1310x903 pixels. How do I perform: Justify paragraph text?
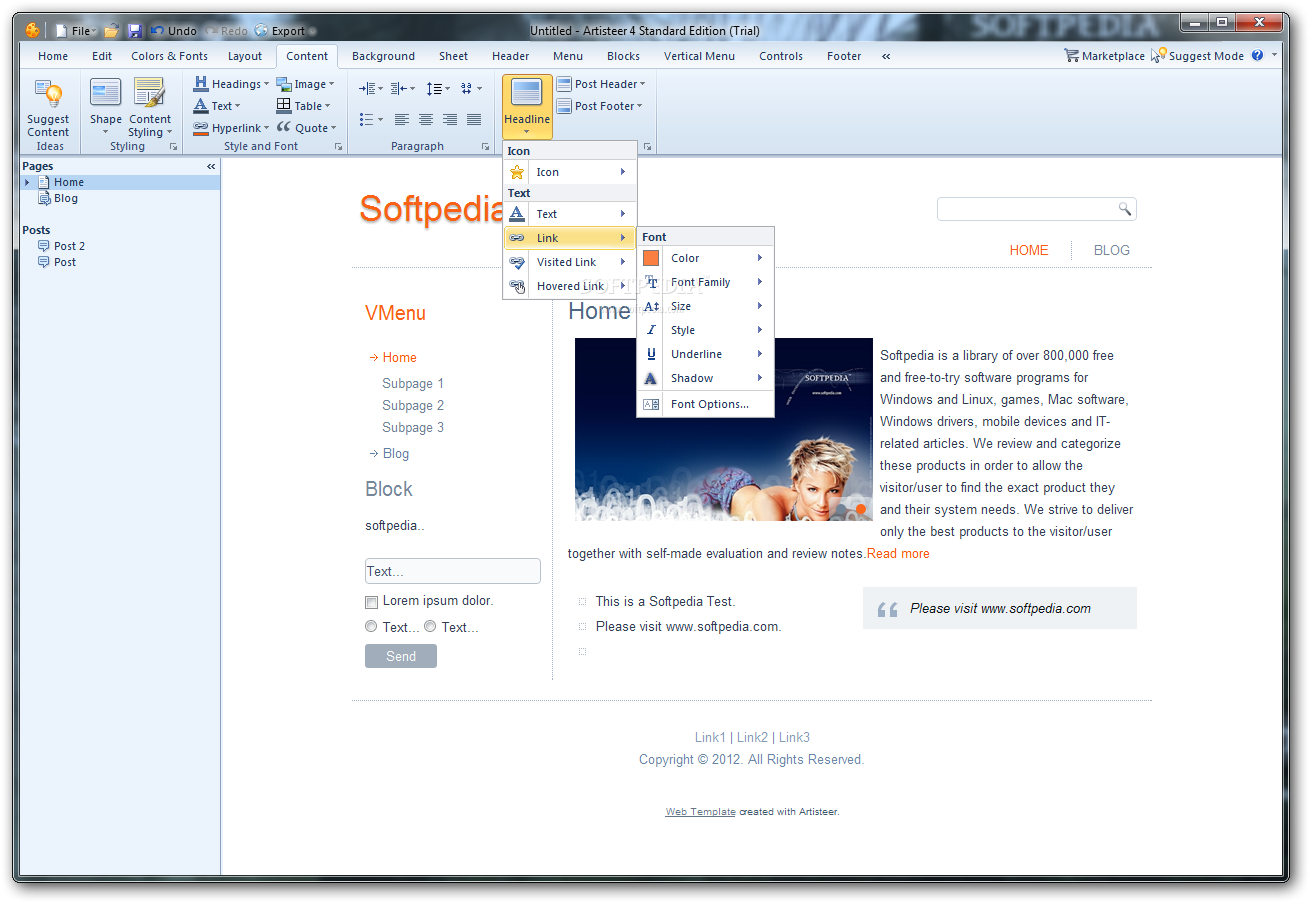(x=474, y=119)
